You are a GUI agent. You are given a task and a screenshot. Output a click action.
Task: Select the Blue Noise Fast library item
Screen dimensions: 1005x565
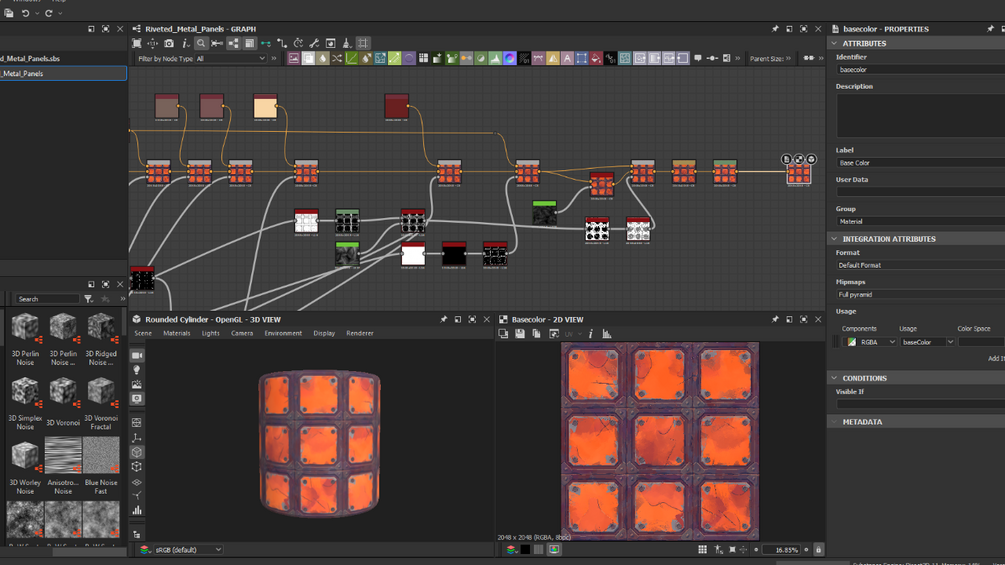pos(101,466)
